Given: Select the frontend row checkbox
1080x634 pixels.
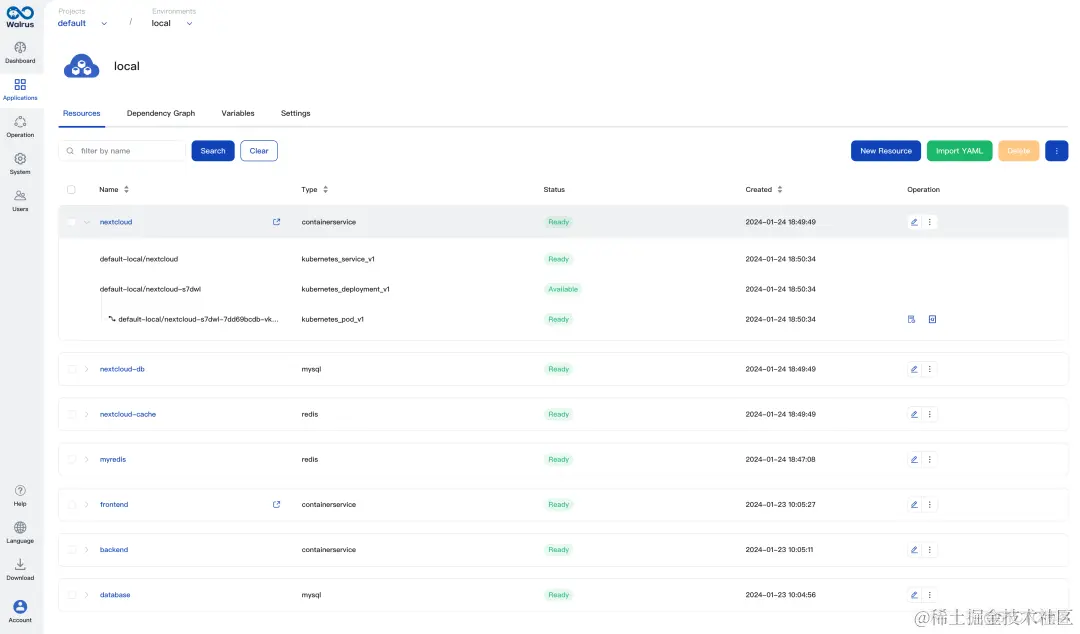Looking at the screenshot, I should (x=71, y=504).
